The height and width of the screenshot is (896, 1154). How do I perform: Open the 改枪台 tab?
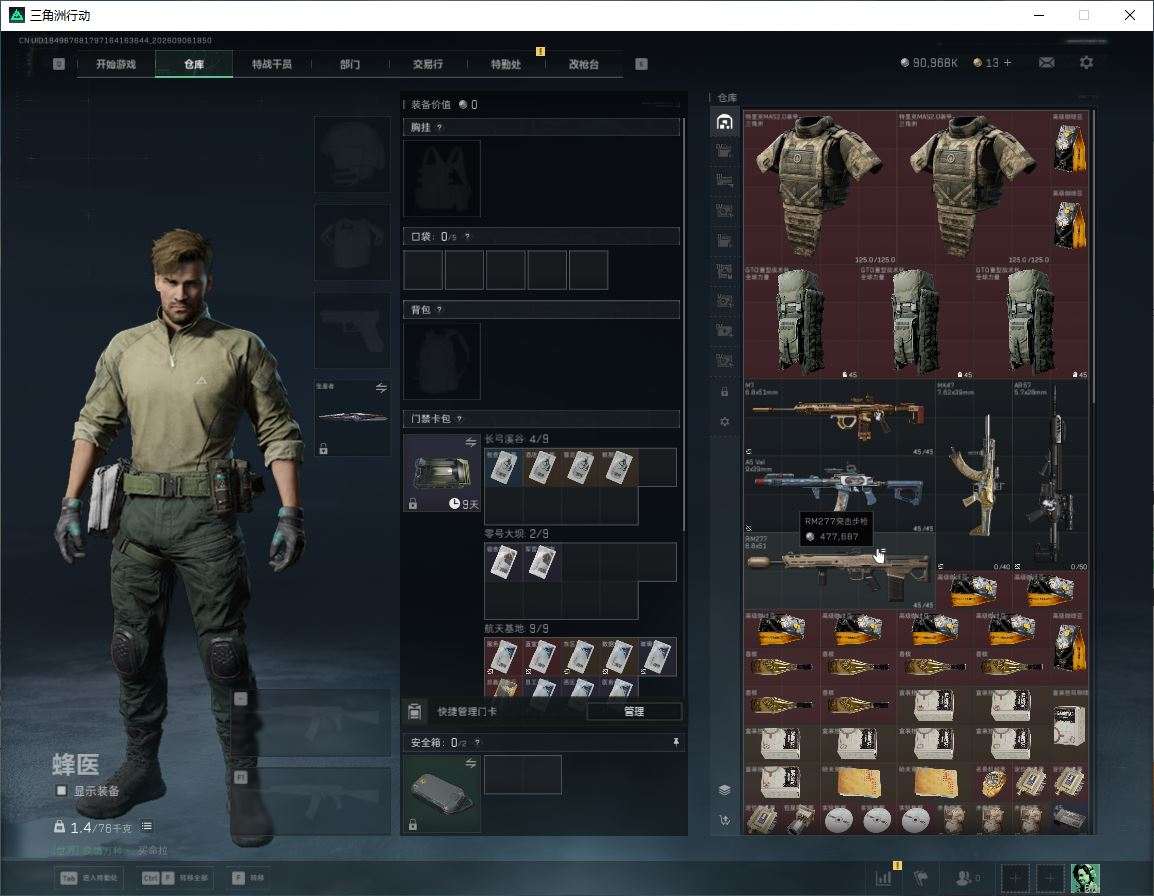(584, 64)
